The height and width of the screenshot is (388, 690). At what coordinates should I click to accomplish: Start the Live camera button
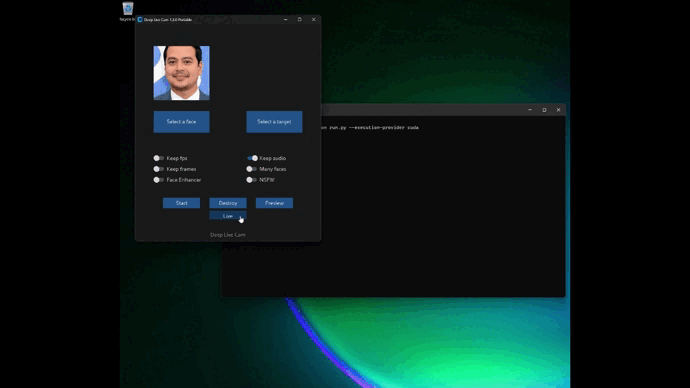(228, 216)
